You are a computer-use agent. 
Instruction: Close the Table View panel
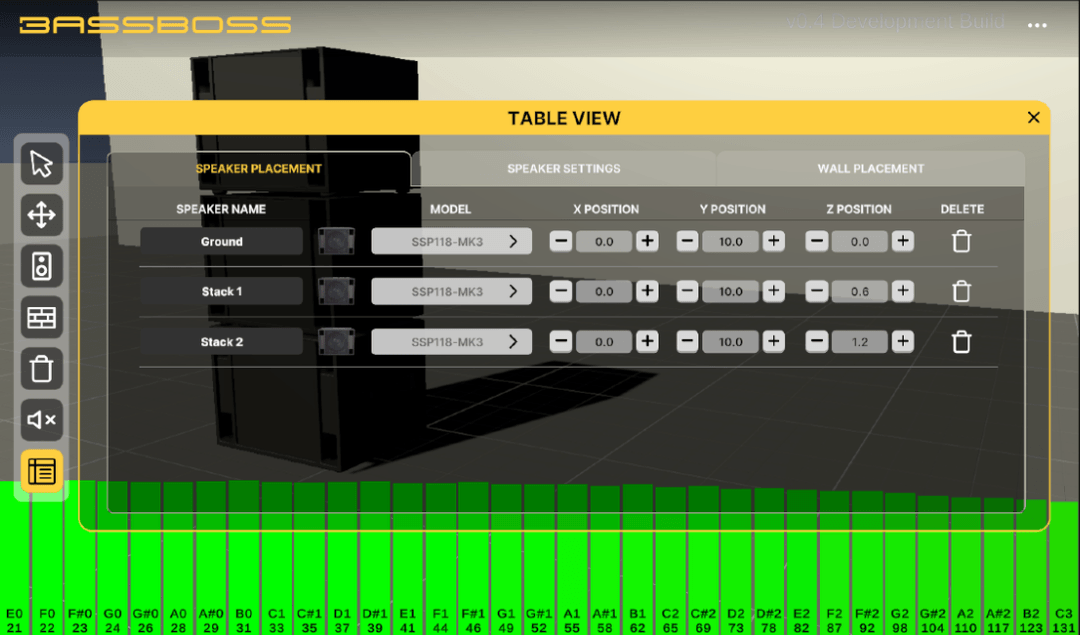coord(1033,118)
